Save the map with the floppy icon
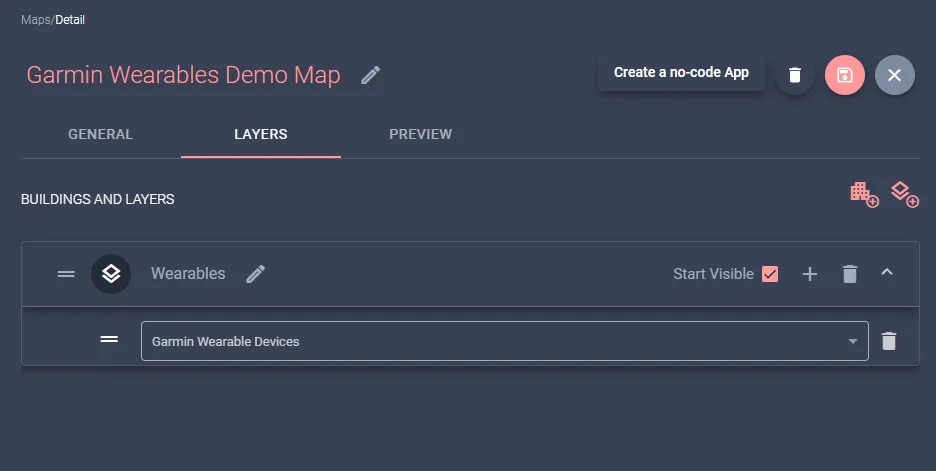Screen dimensions: 936x471 tap(845, 75)
